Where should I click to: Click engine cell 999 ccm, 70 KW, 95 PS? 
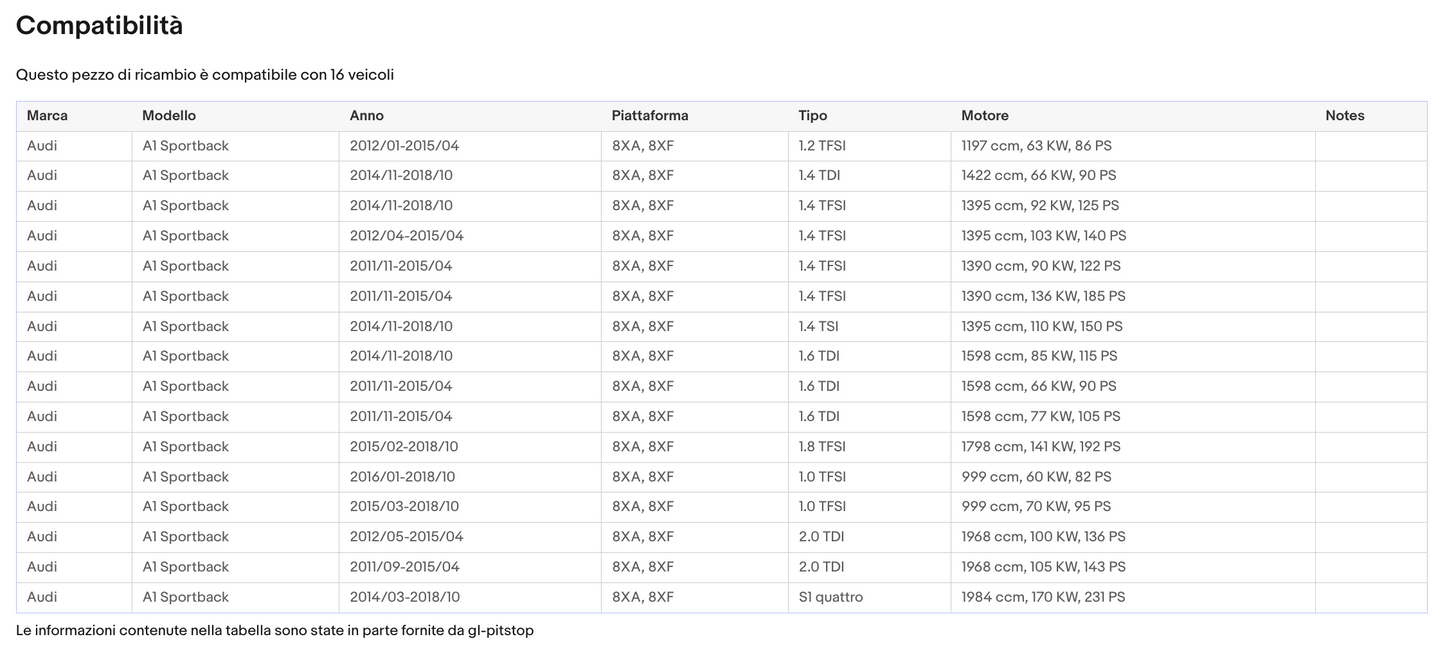(1036, 507)
